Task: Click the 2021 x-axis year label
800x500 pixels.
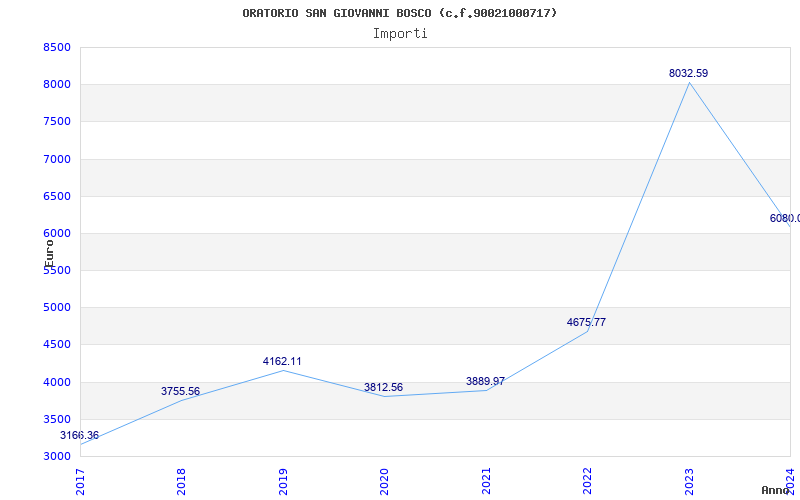Action: pyautogui.click(x=486, y=481)
